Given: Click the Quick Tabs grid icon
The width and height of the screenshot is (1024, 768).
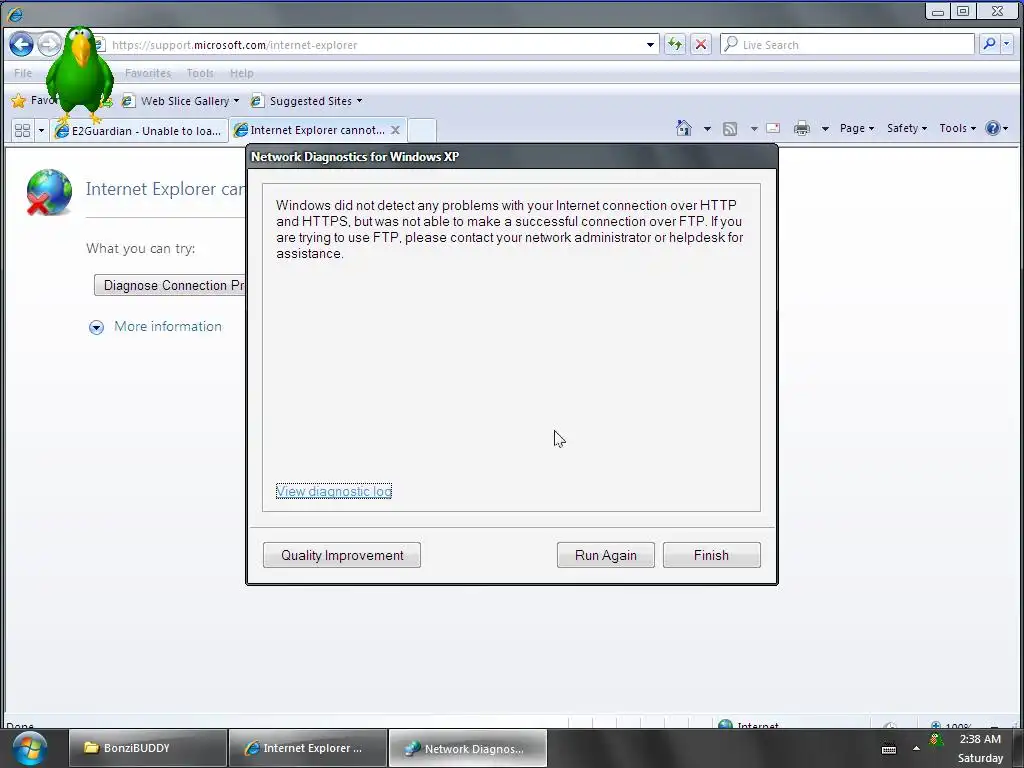Looking at the screenshot, I should tap(22, 130).
